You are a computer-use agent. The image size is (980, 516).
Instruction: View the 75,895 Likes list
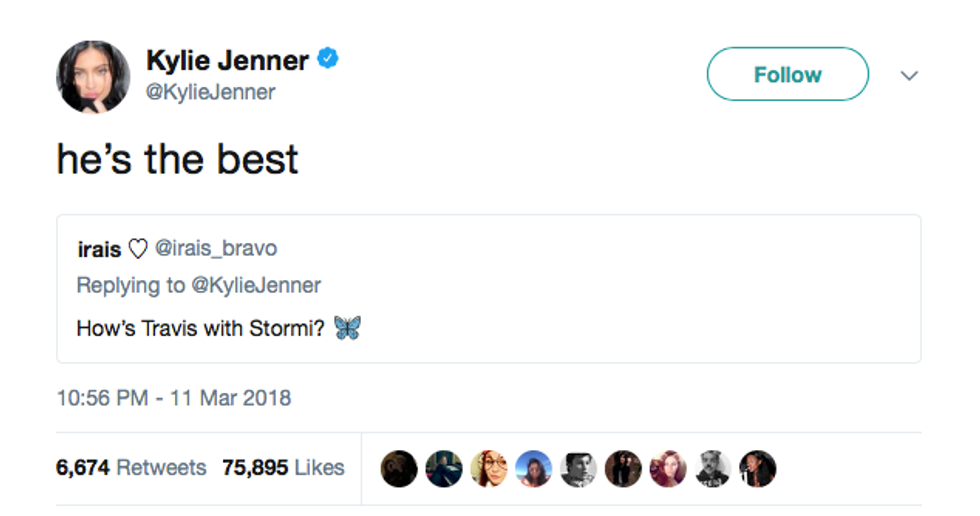(283, 467)
